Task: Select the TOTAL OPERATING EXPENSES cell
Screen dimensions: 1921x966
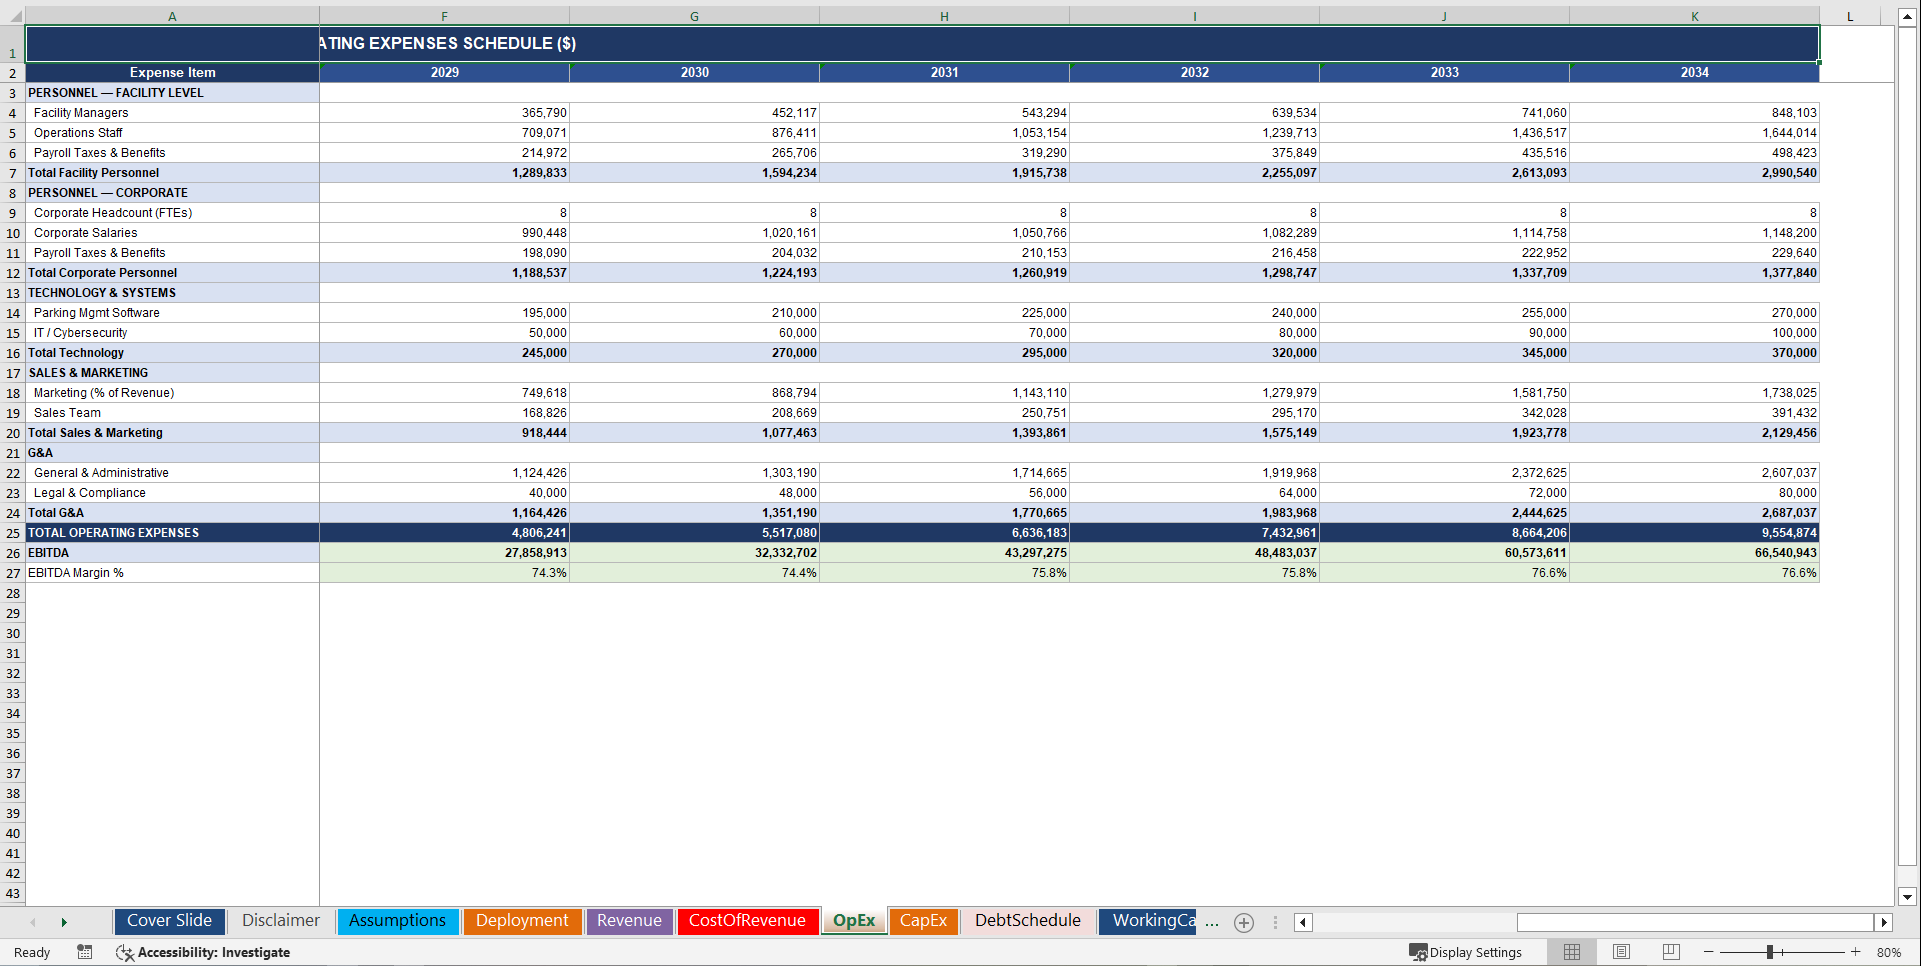Action: coord(113,532)
